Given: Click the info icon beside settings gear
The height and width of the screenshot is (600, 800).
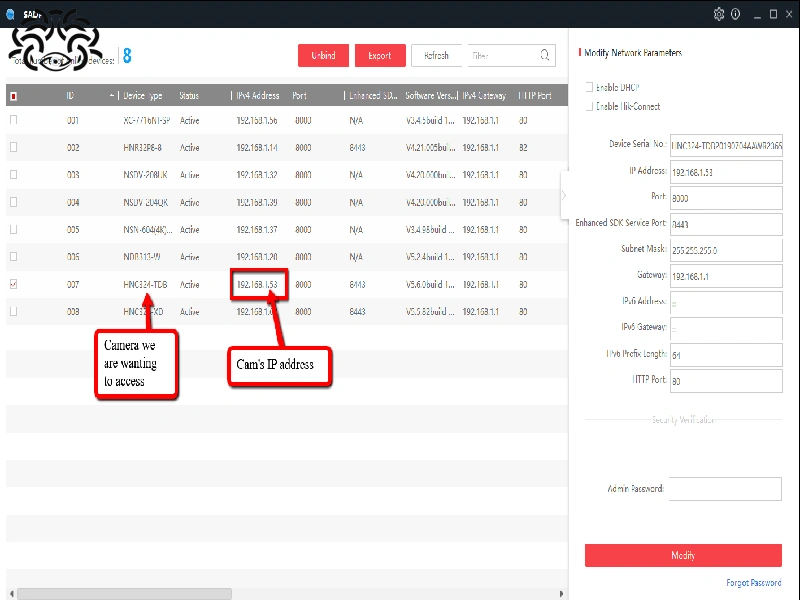Looking at the screenshot, I should pyautogui.click(x=735, y=14).
